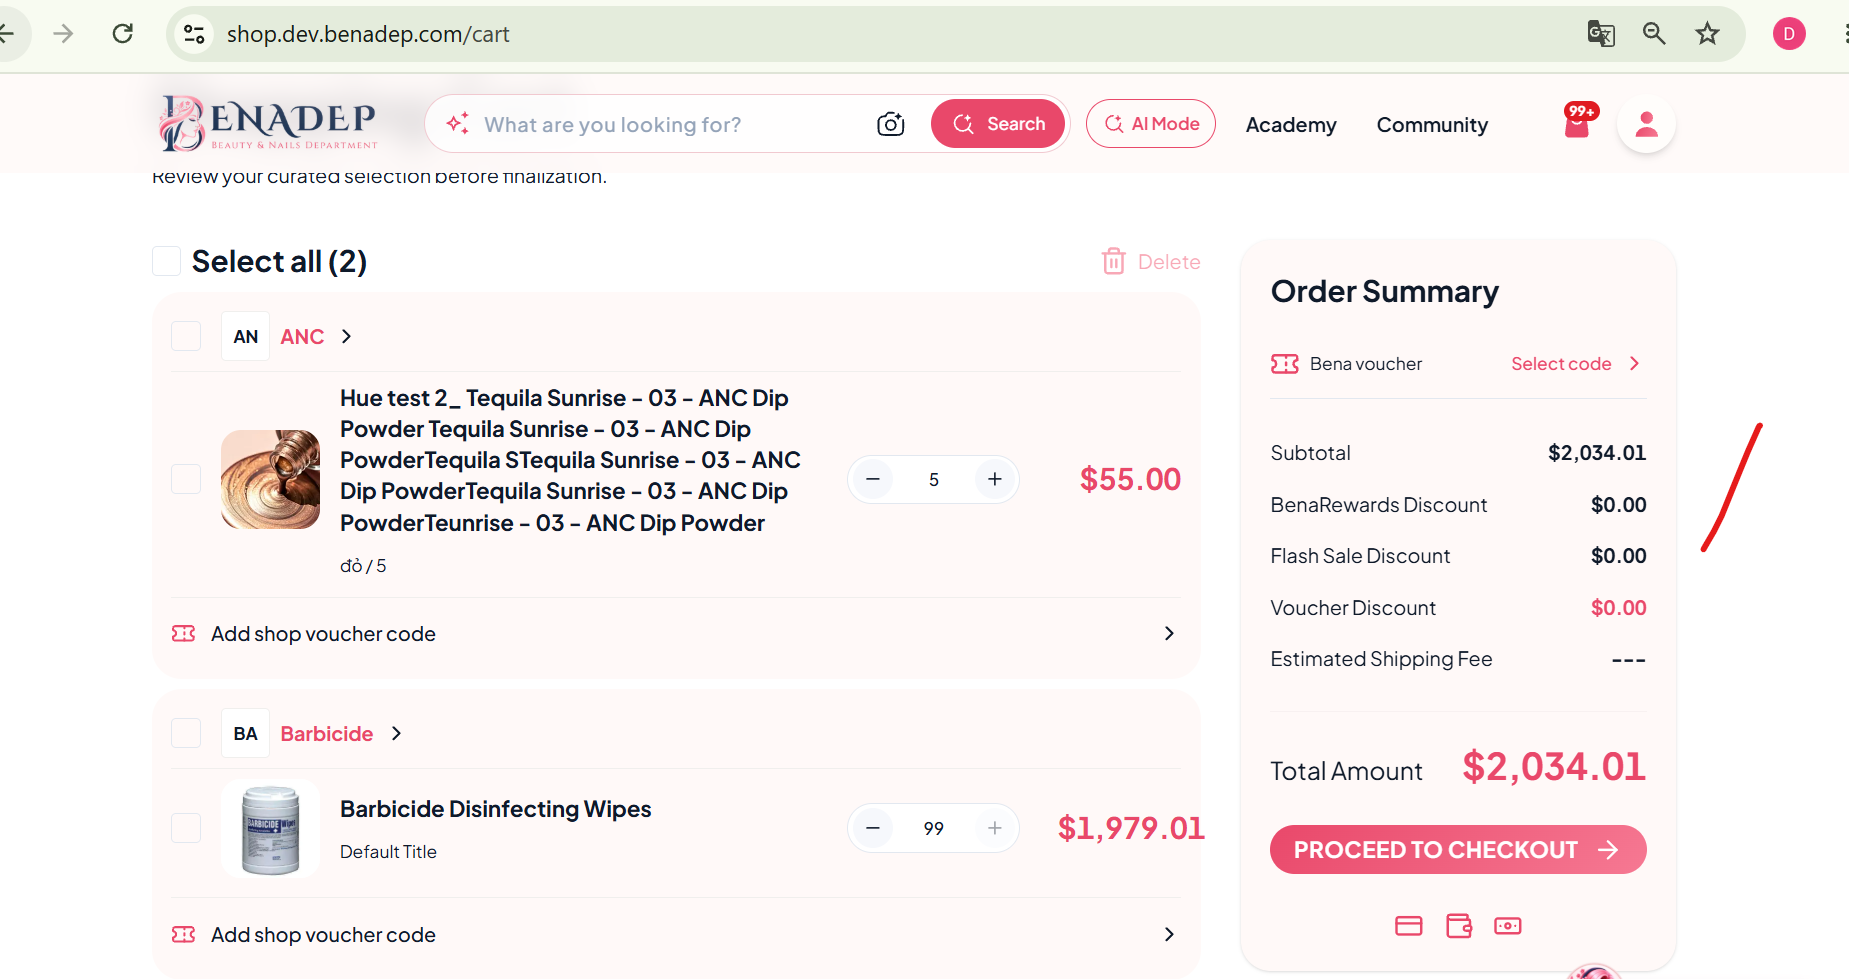Viewport: 1849px width, 979px height.
Task: Click the browser address bar URL
Action: (x=368, y=34)
